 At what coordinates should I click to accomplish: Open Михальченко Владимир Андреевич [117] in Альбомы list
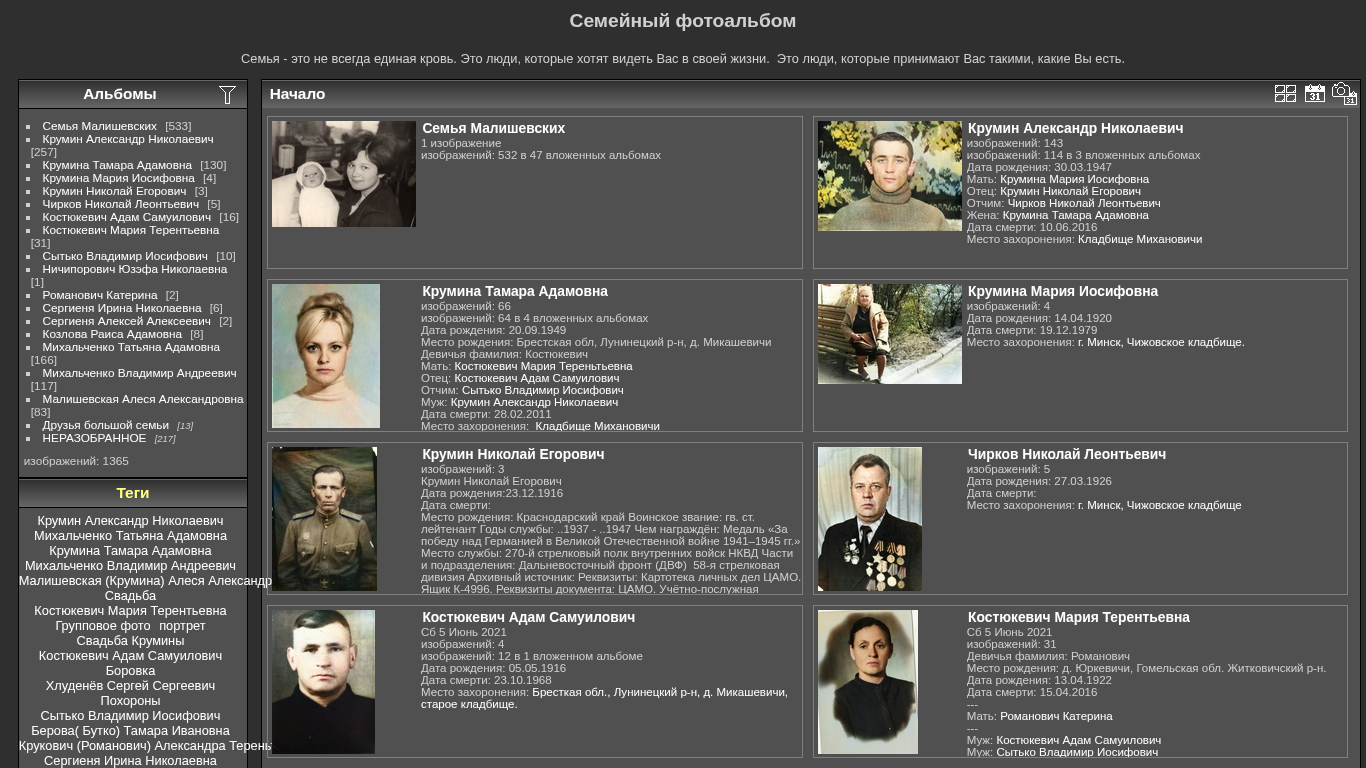pyautogui.click(x=139, y=374)
